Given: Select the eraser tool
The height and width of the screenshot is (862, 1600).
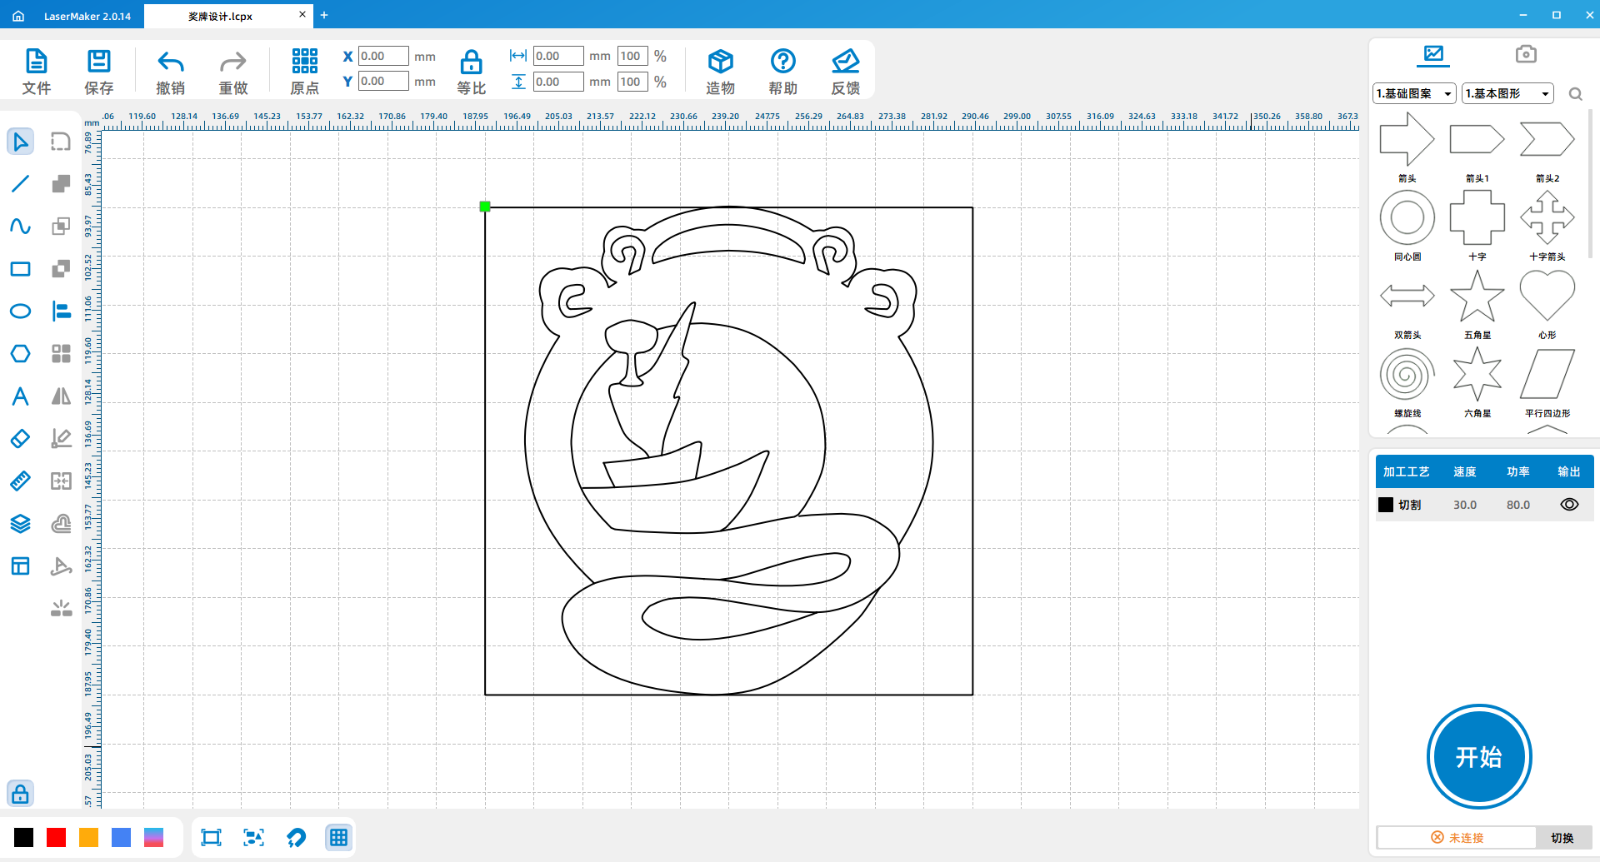Looking at the screenshot, I should coord(20,439).
